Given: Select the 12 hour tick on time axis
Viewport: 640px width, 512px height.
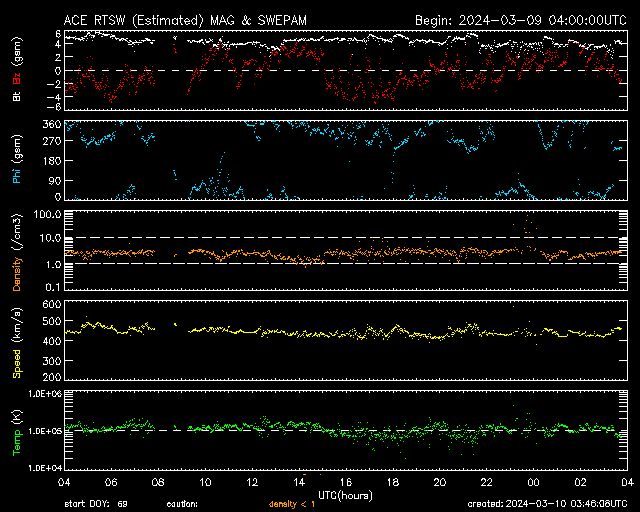Looking at the screenshot, I should click(251, 481).
